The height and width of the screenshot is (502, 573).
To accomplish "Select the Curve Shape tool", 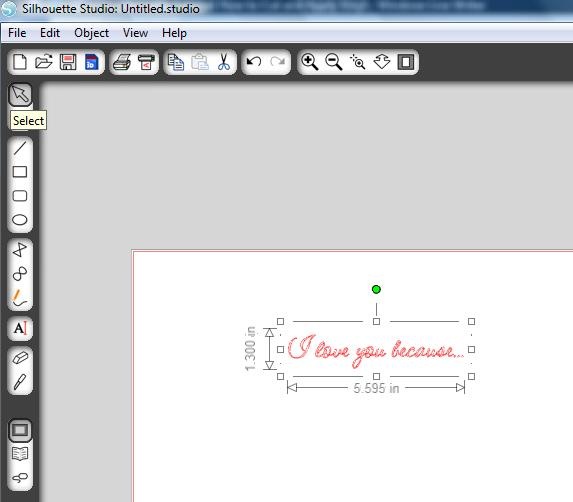I will tap(20, 274).
